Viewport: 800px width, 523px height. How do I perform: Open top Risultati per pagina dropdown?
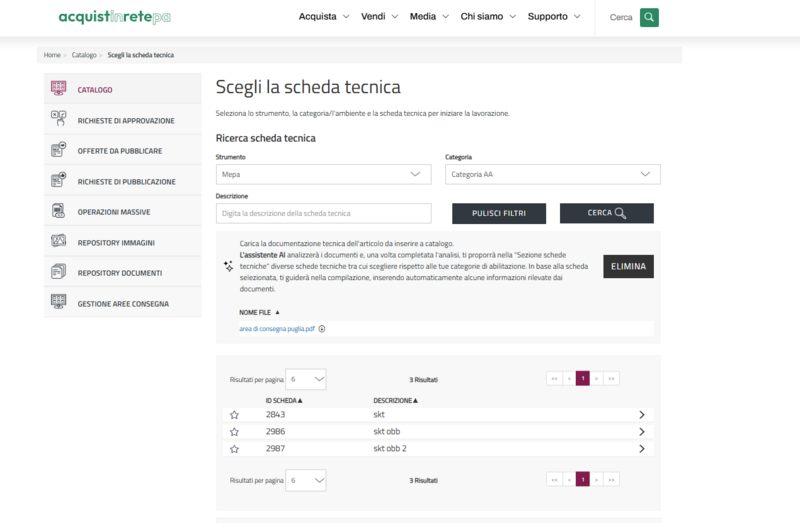coord(306,379)
